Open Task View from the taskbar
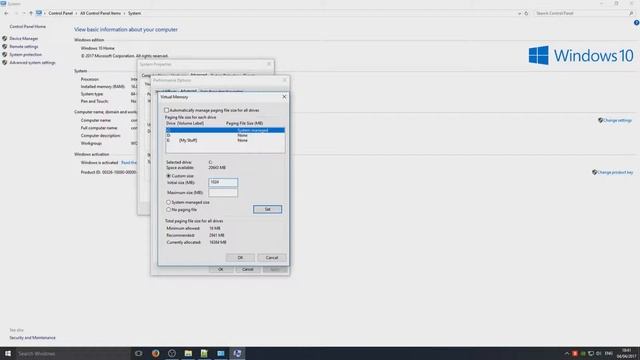The width and height of the screenshot is (640, 360). pos(139,353)
